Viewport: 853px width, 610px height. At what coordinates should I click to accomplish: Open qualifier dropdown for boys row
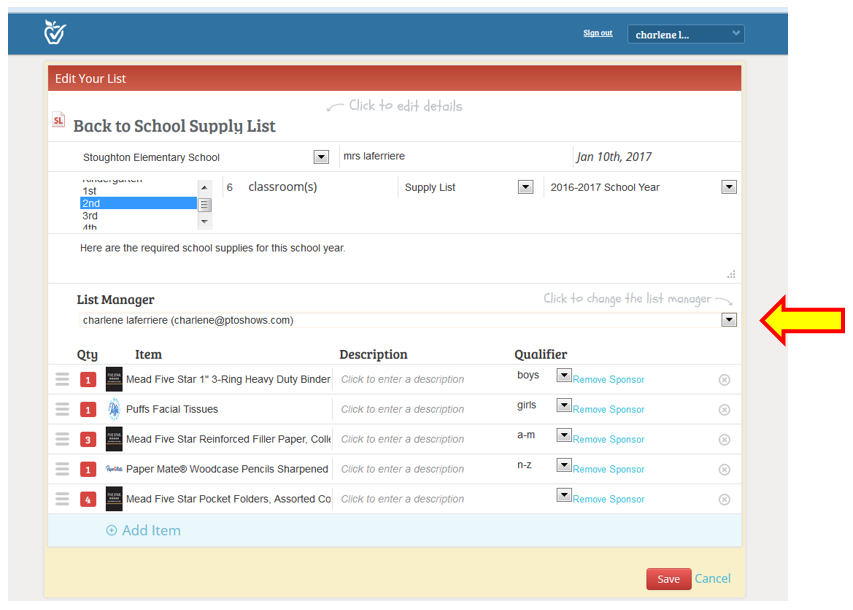point(564,375)
